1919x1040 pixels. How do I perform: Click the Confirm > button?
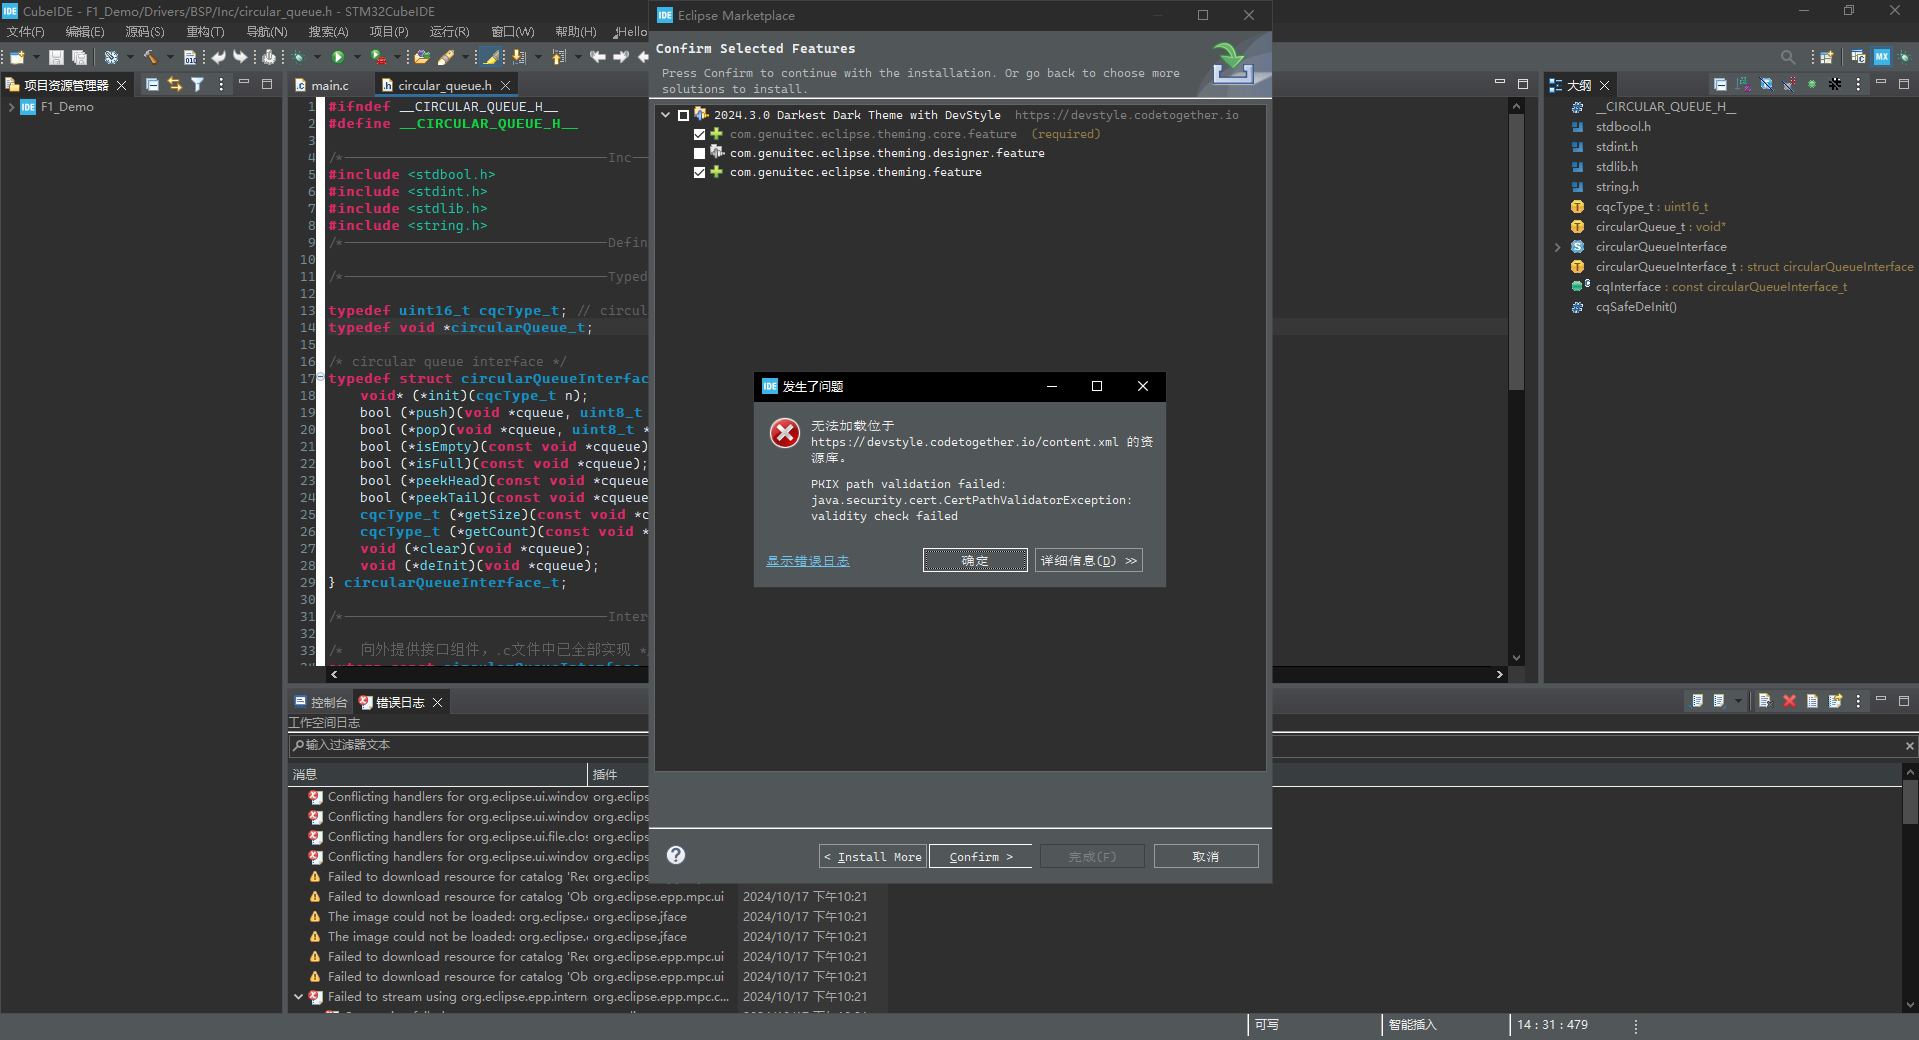pos(980,856)
